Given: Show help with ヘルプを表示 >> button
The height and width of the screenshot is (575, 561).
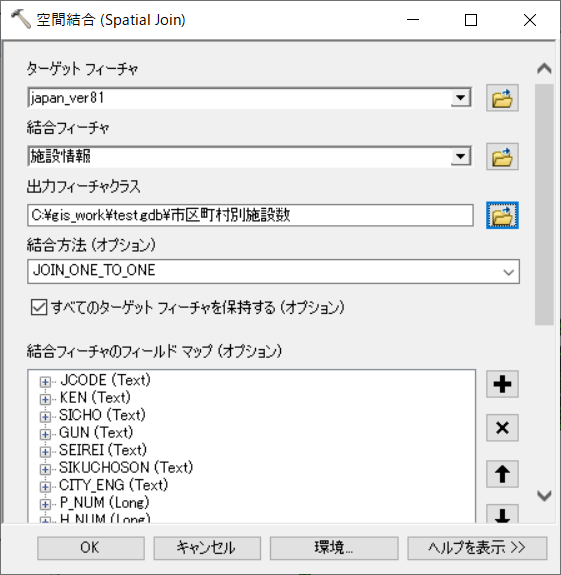Looking at the screenshot, I should [477, 548].
